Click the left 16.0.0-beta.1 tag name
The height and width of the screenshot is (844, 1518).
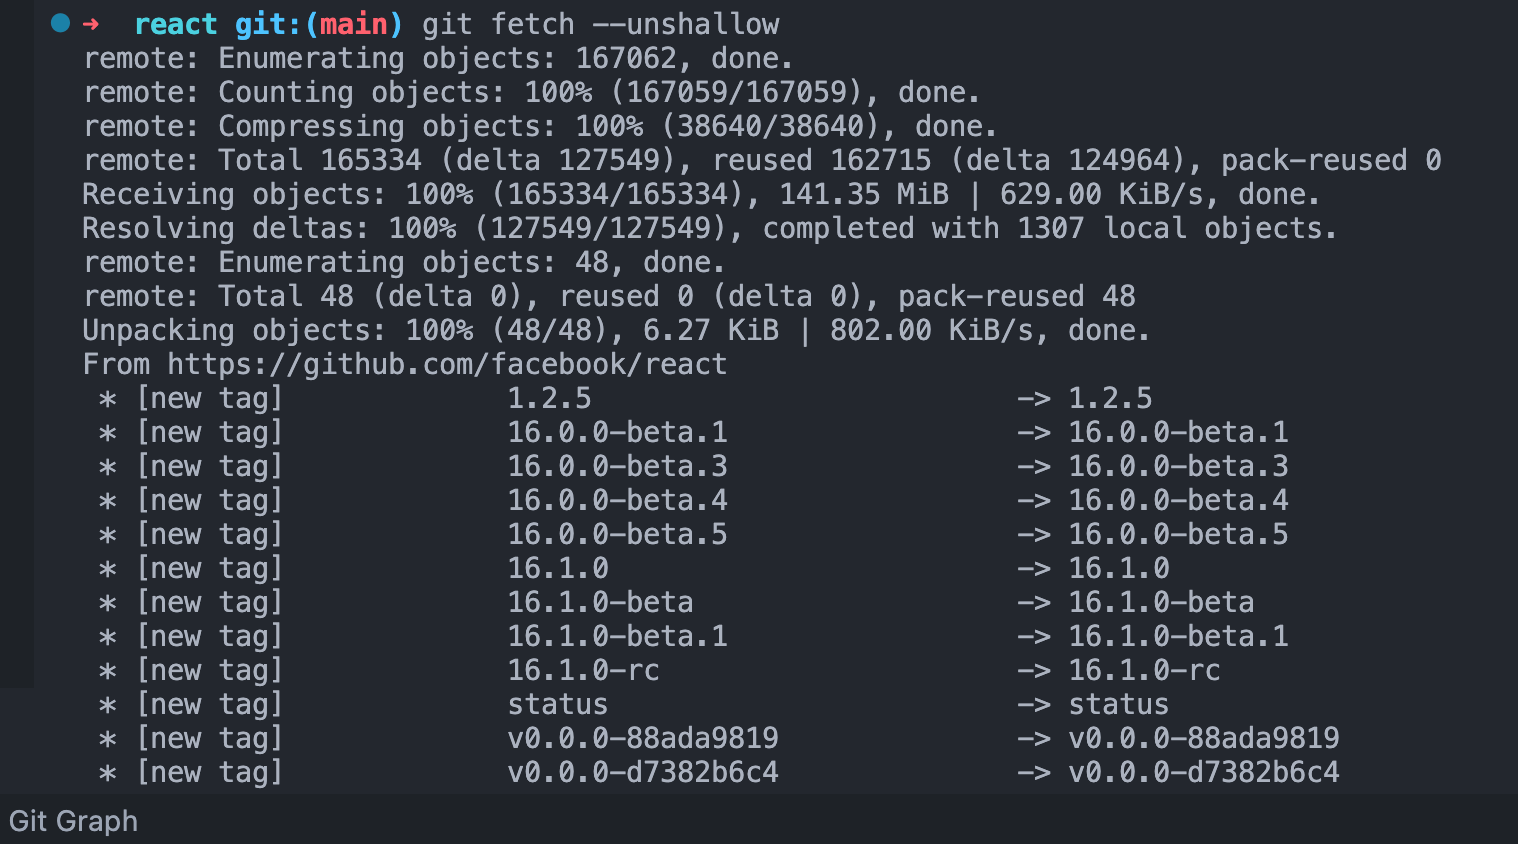(x=617, y=432)
